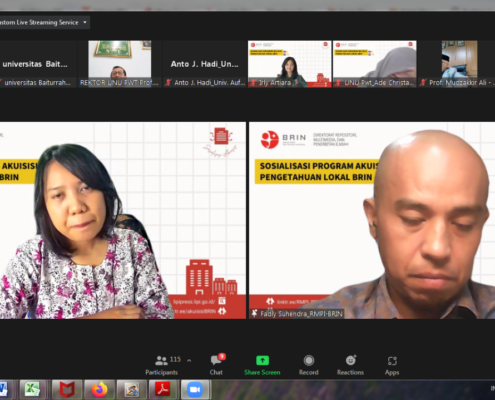Switch to Zoom in the taskbar
This screenshot has height=400, width=495.
pos(196,389)
